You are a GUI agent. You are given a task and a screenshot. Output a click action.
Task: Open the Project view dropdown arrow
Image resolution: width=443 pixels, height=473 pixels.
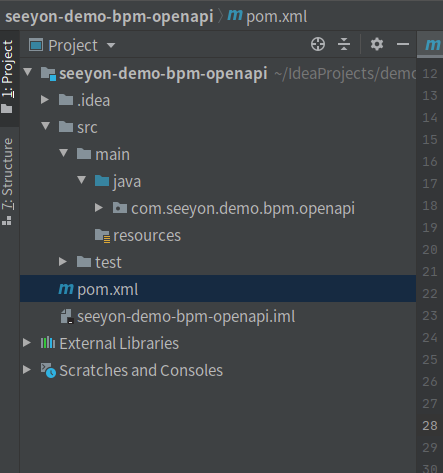(111, 45)
